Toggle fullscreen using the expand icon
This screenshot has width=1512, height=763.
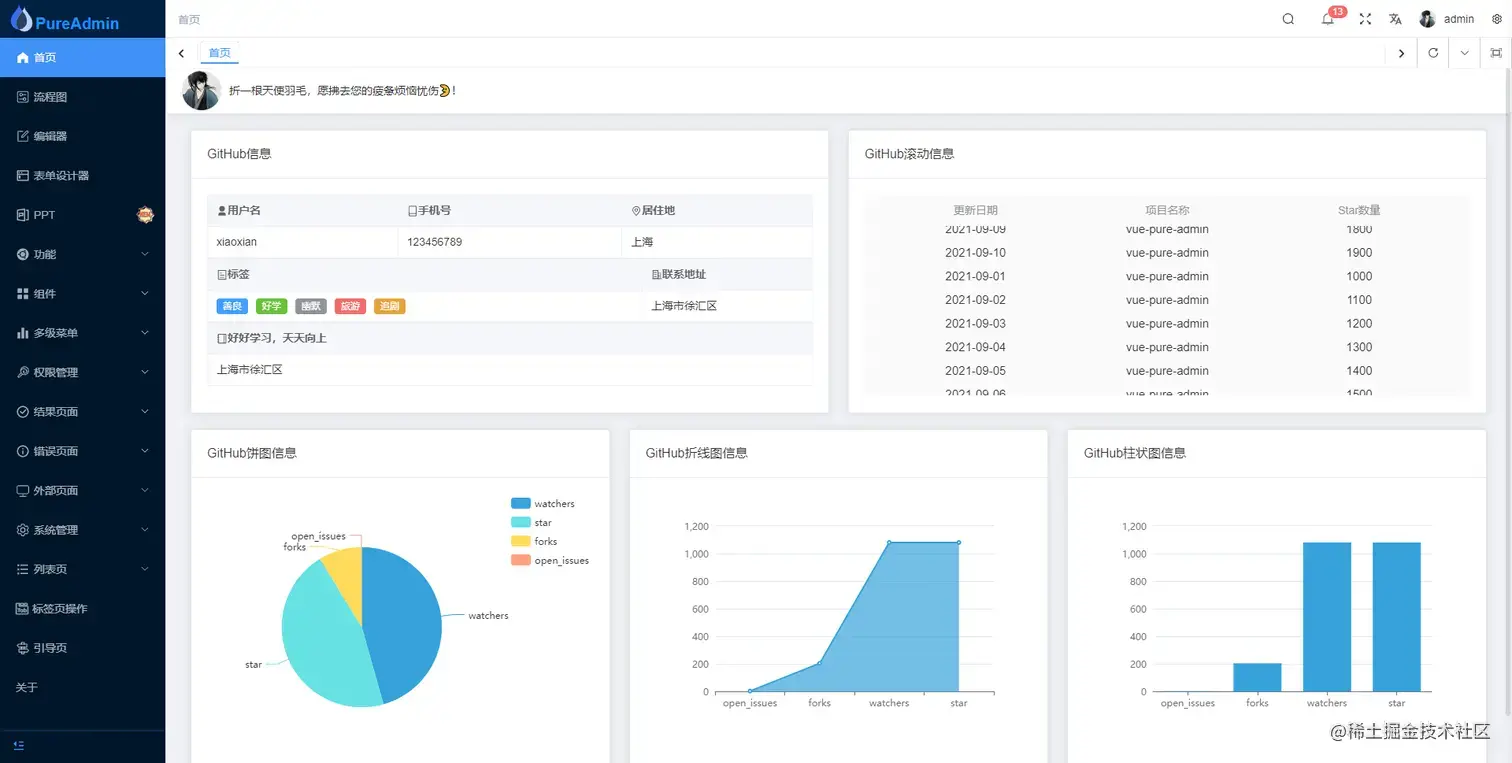[1365, 19]
